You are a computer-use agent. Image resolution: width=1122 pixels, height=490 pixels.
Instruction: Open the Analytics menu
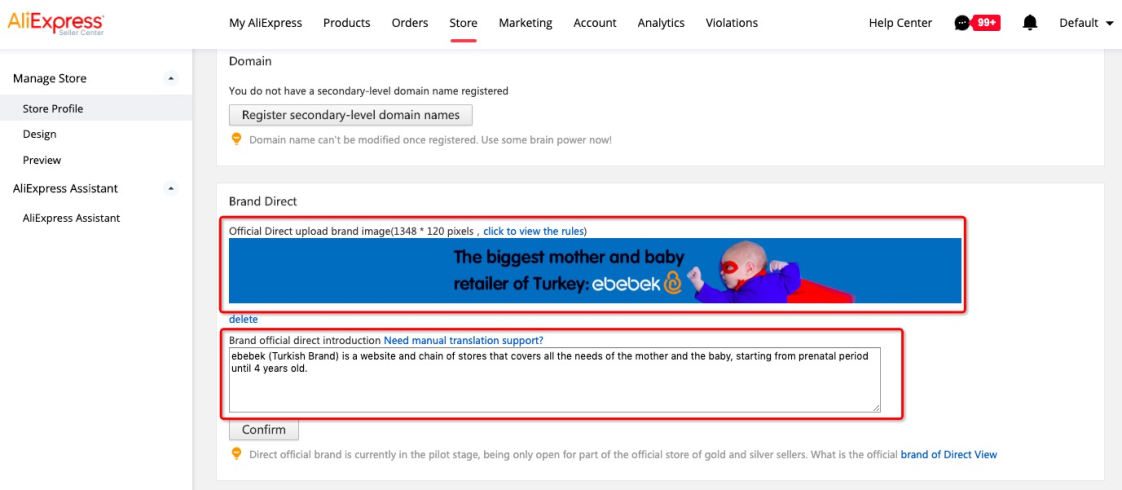coord(660,23)
